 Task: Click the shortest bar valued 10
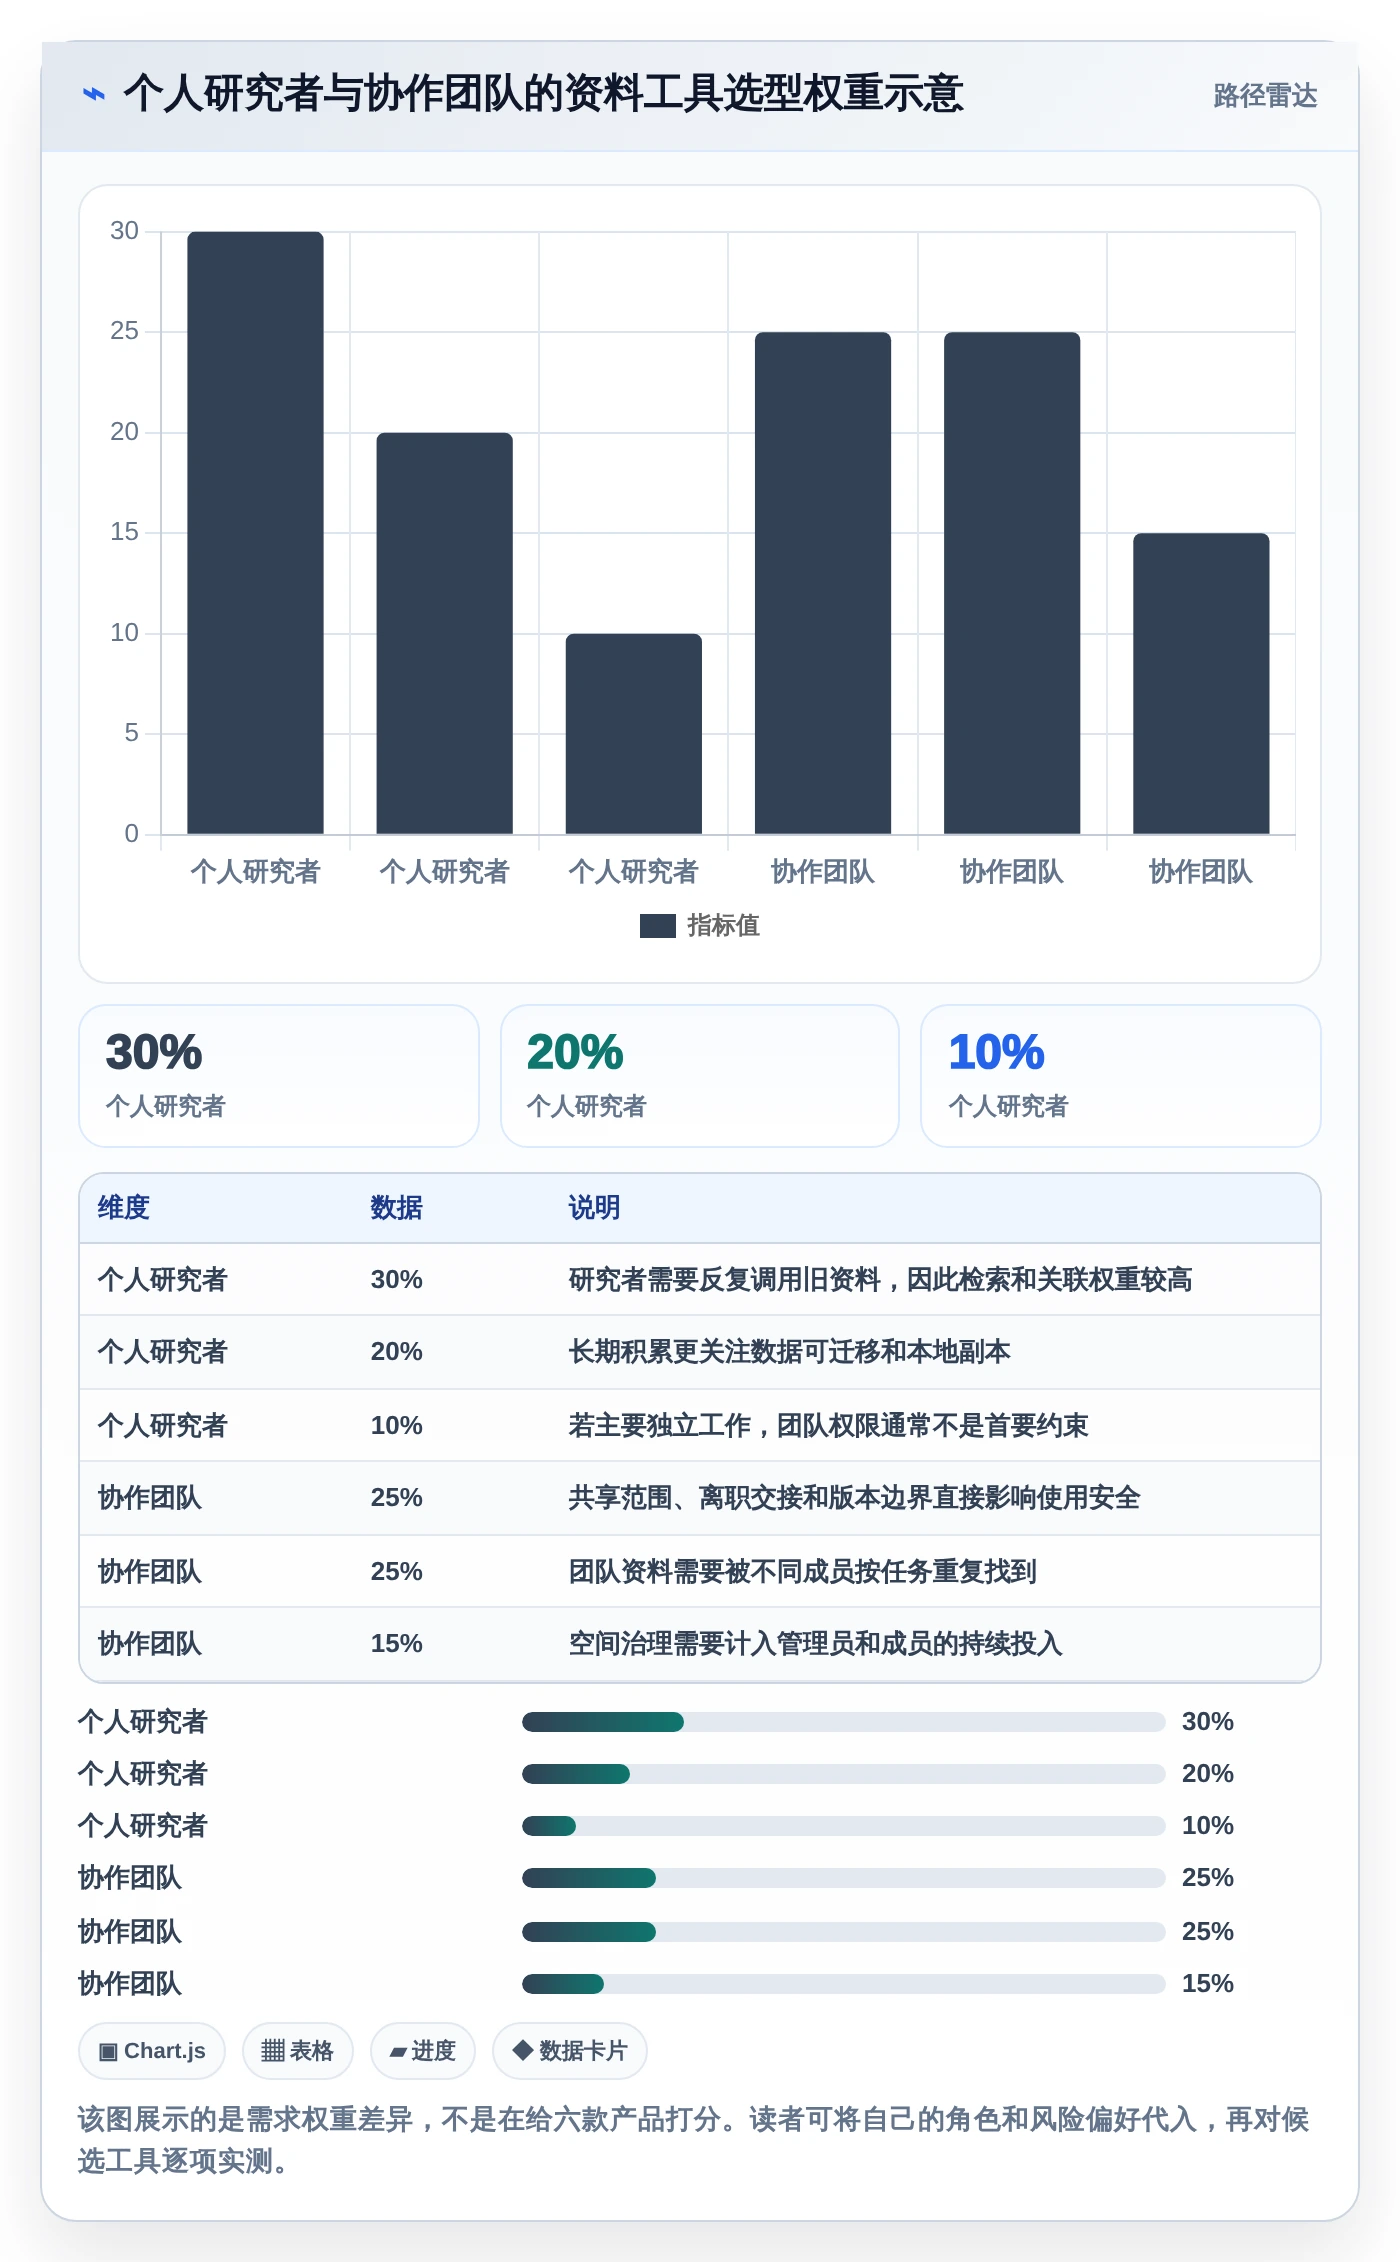click(633, 733)
